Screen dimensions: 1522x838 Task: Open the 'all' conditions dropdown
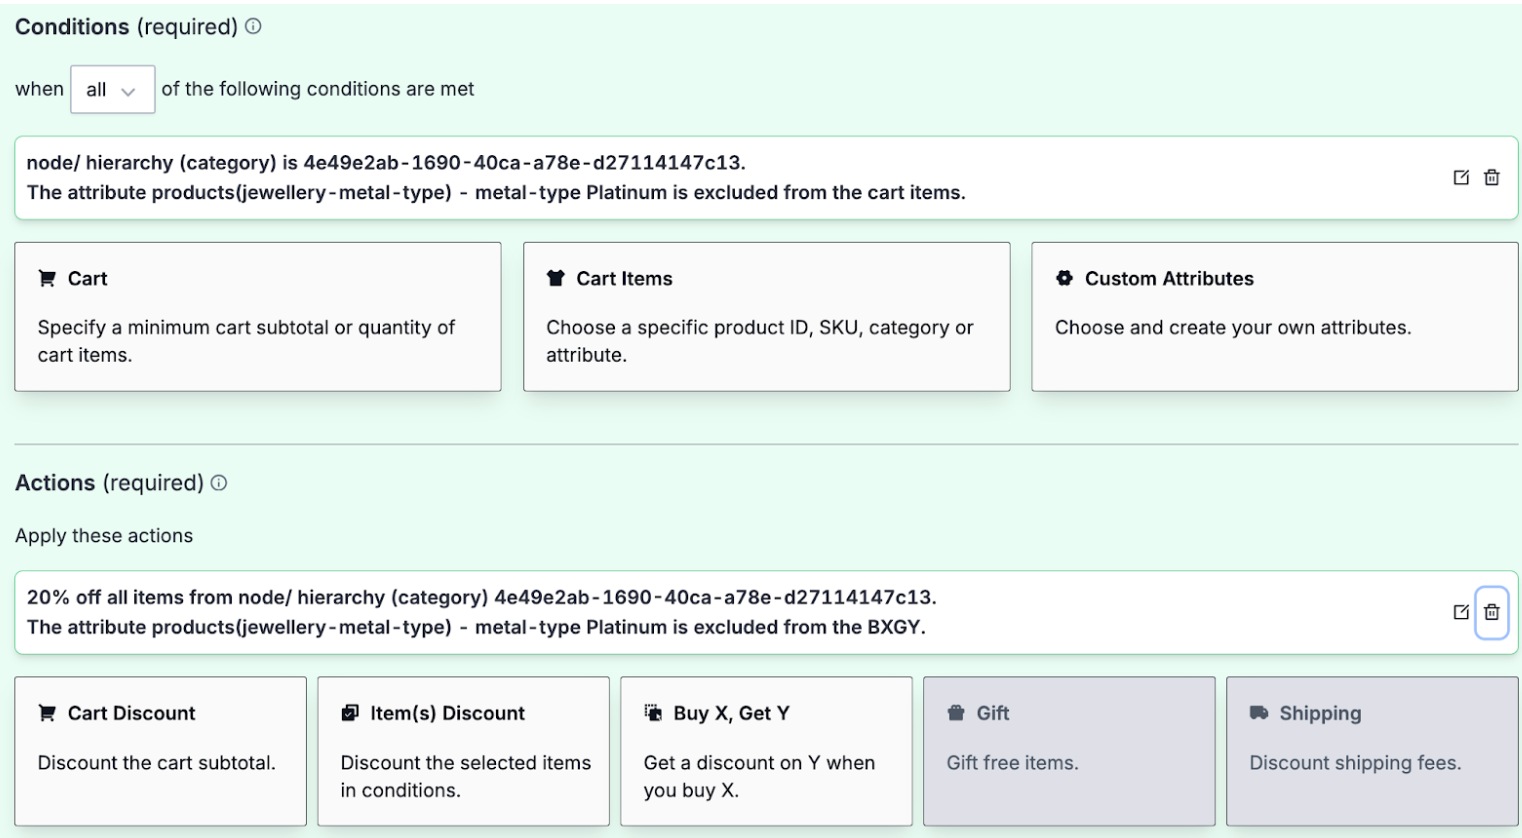(x=112, y=89)
